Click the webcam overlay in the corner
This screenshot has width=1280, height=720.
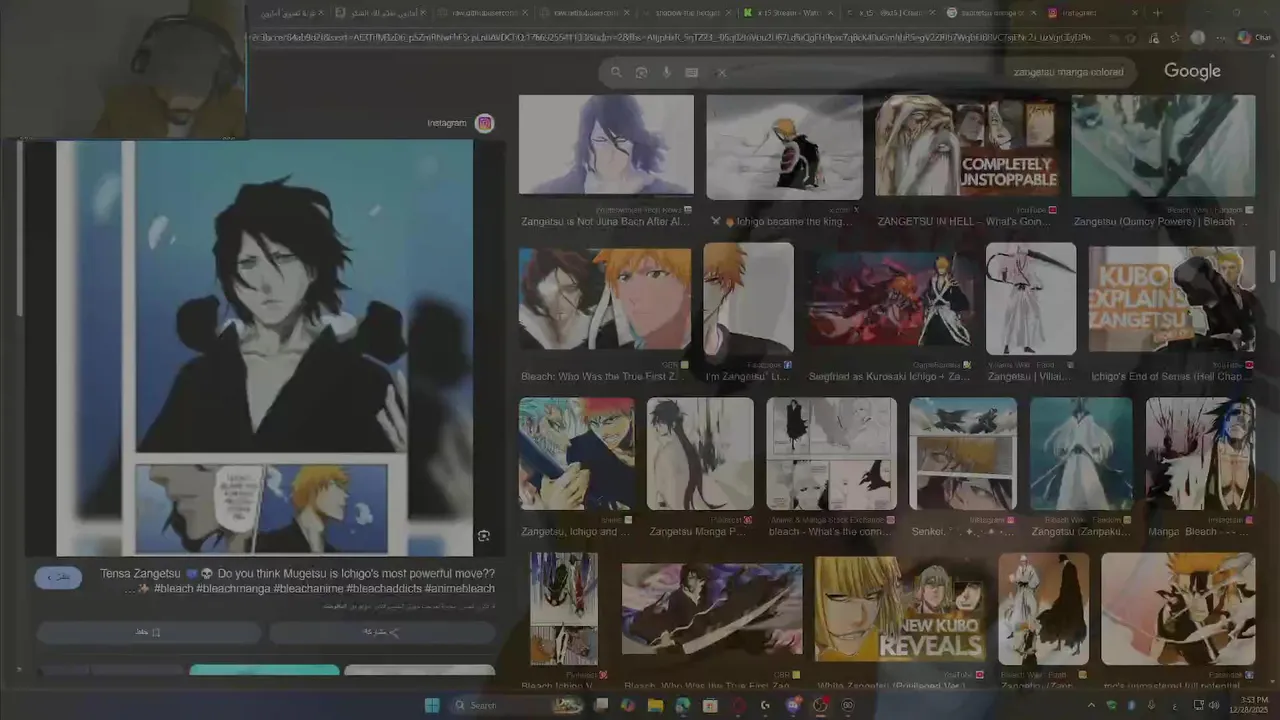click(x=123, y=69)
